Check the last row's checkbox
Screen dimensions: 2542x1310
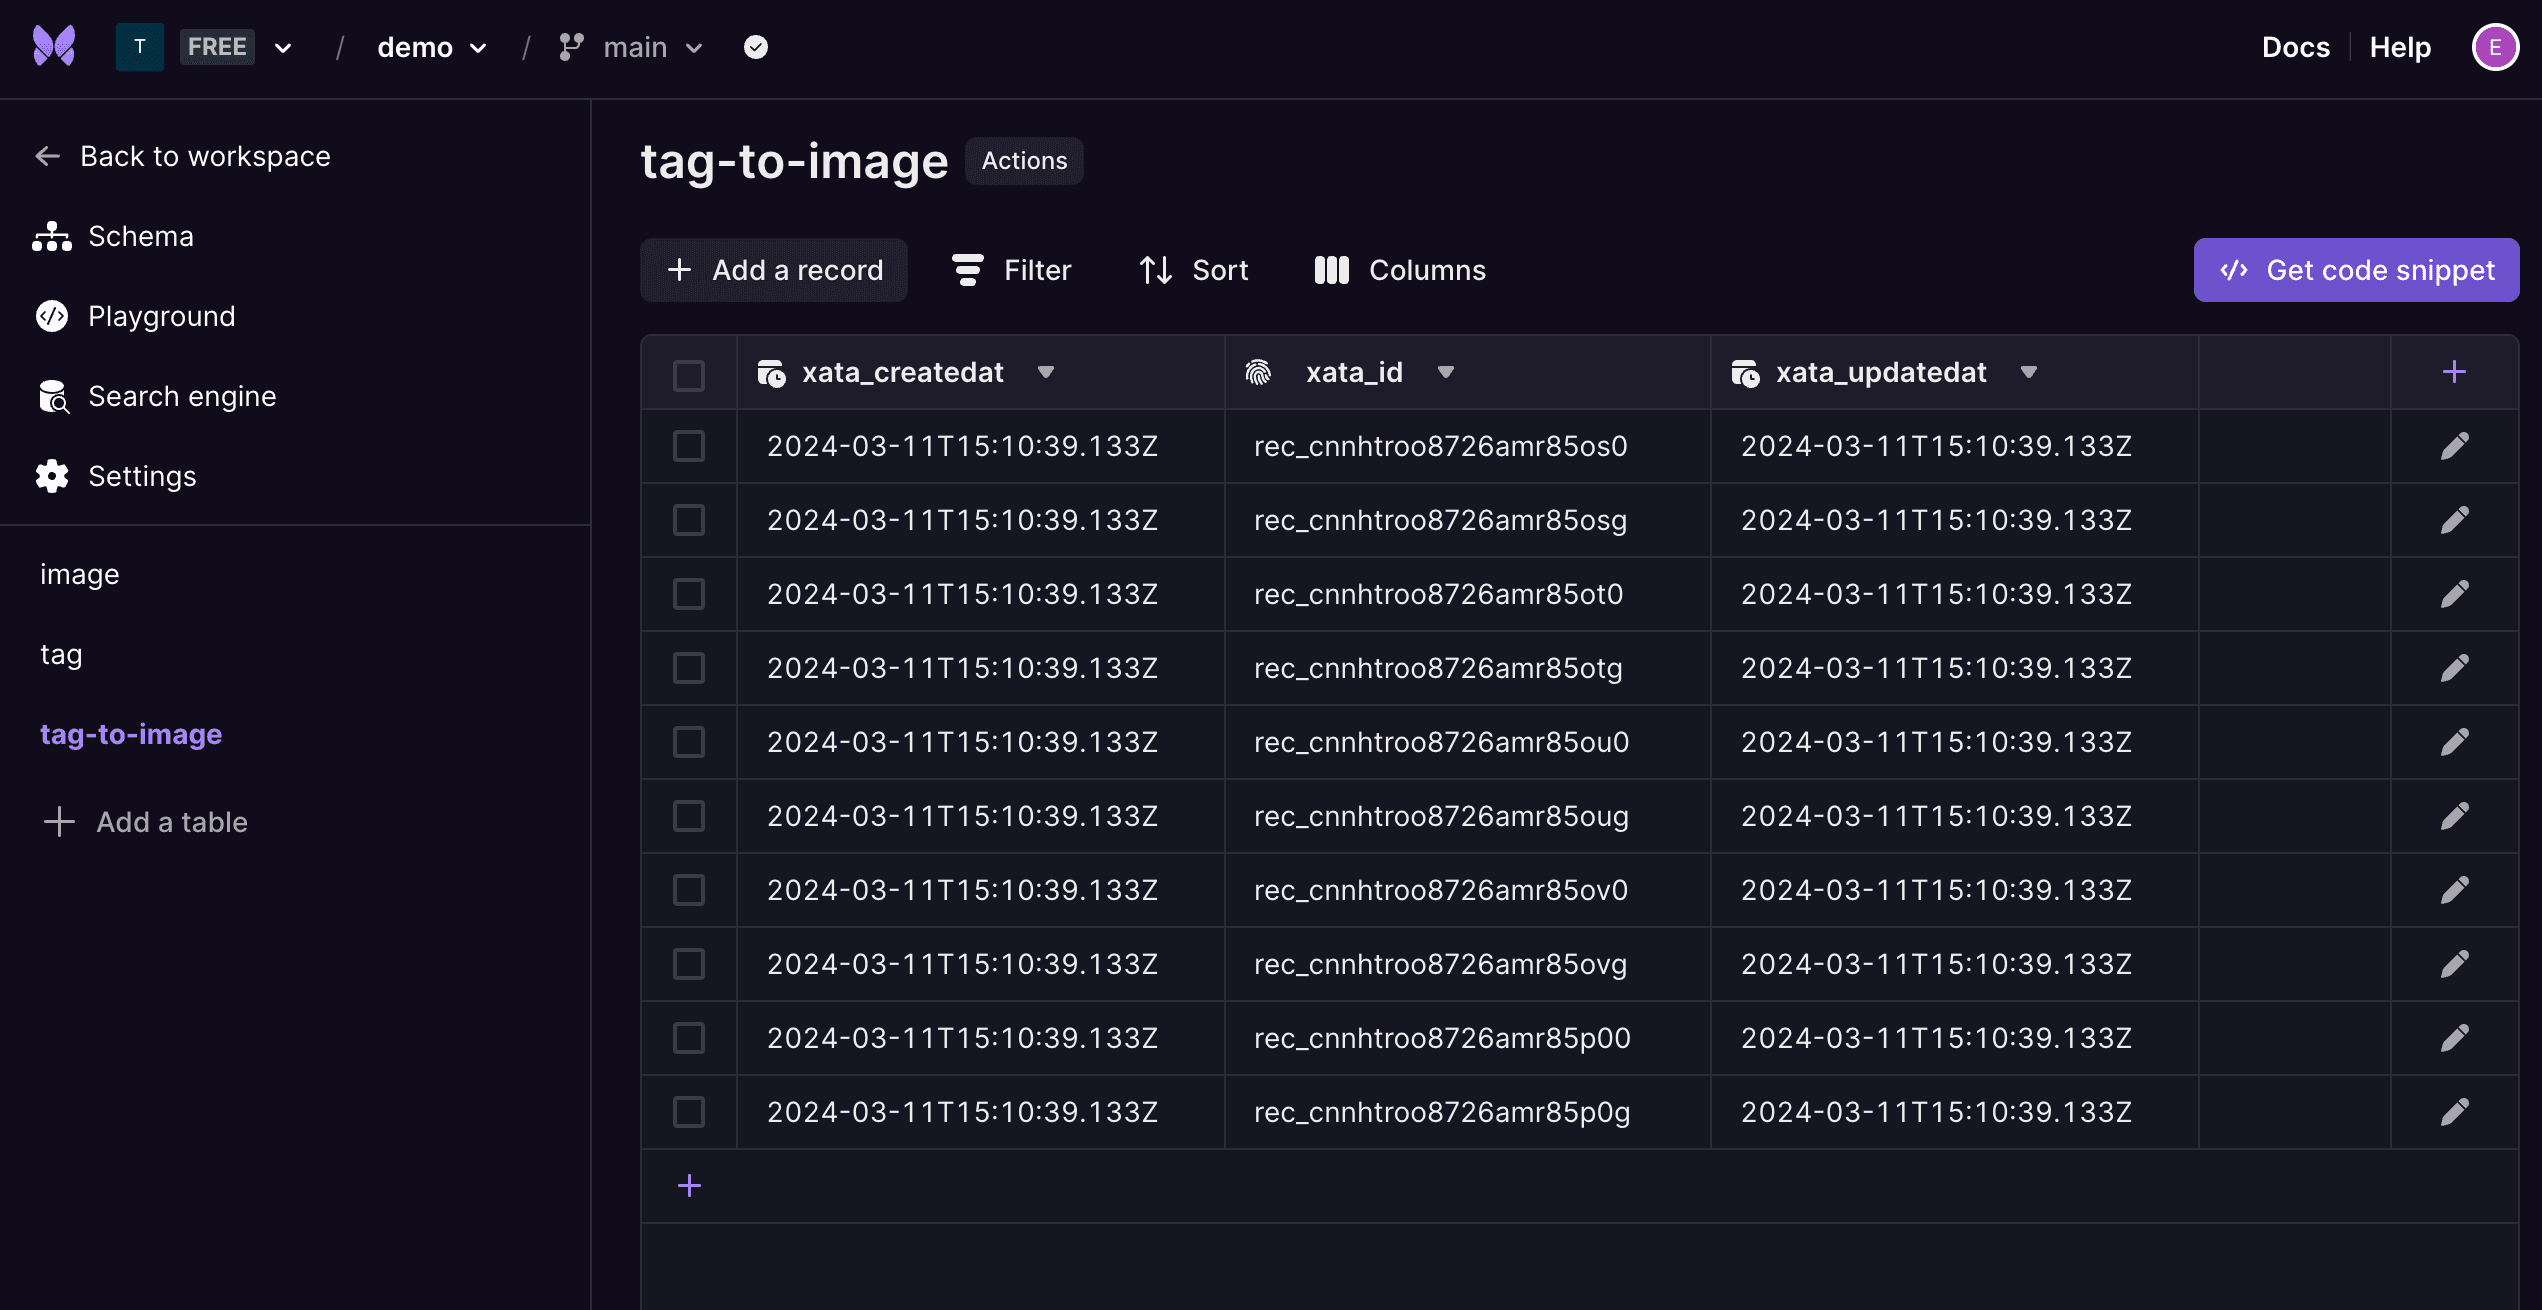pyautogui.click(x=689, y=1111)
